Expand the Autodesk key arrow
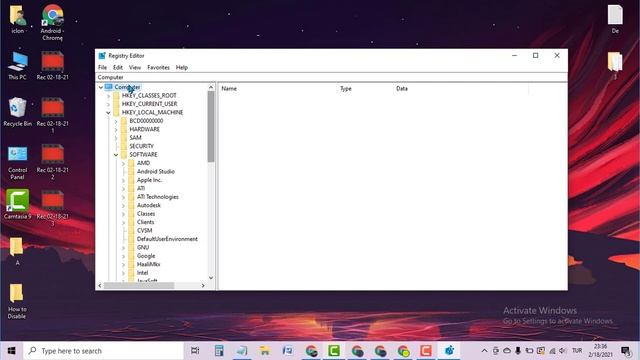Viewport: 640px width, 360px height. point(123,206)
